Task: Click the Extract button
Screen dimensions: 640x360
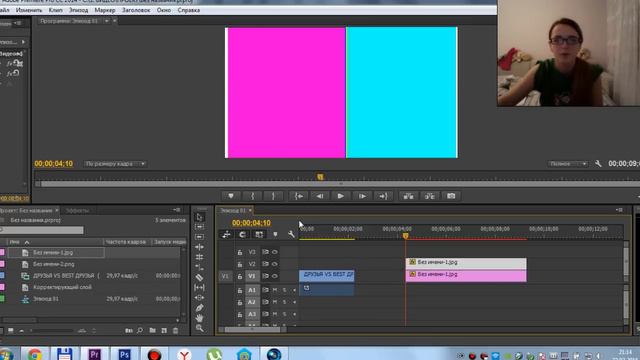Action: pyautogui.click(x=430, y=196)
